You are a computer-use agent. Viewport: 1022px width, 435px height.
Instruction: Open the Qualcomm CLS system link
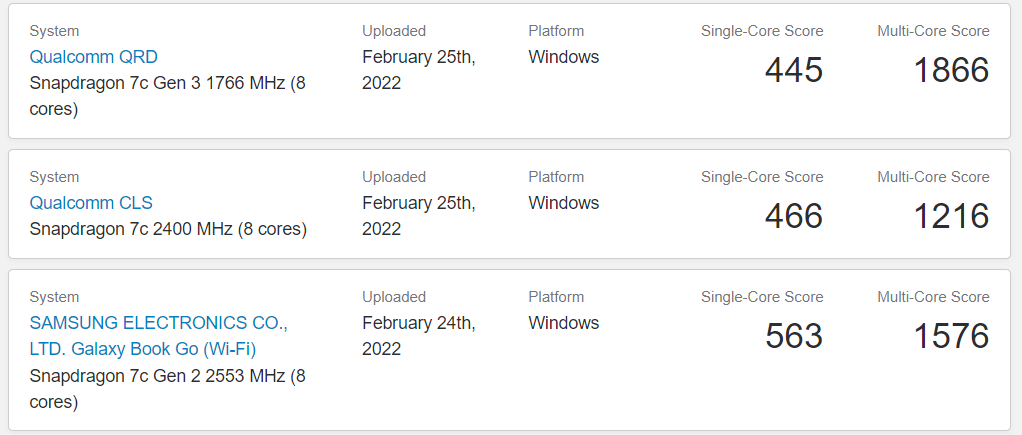point(91,203)
